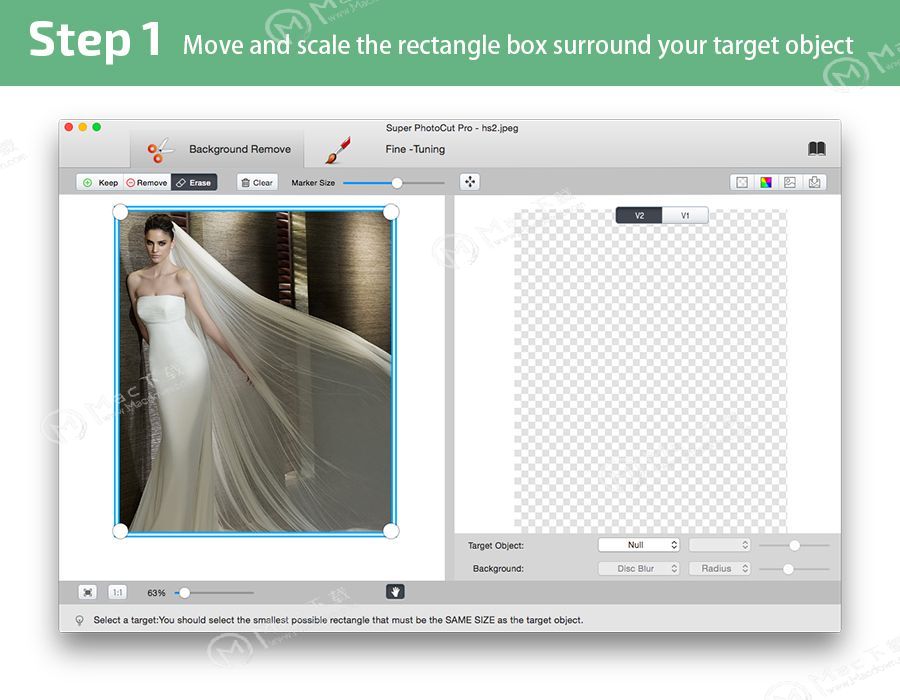
Task: Open the Background Remove tab
Action: coord(218,149)
